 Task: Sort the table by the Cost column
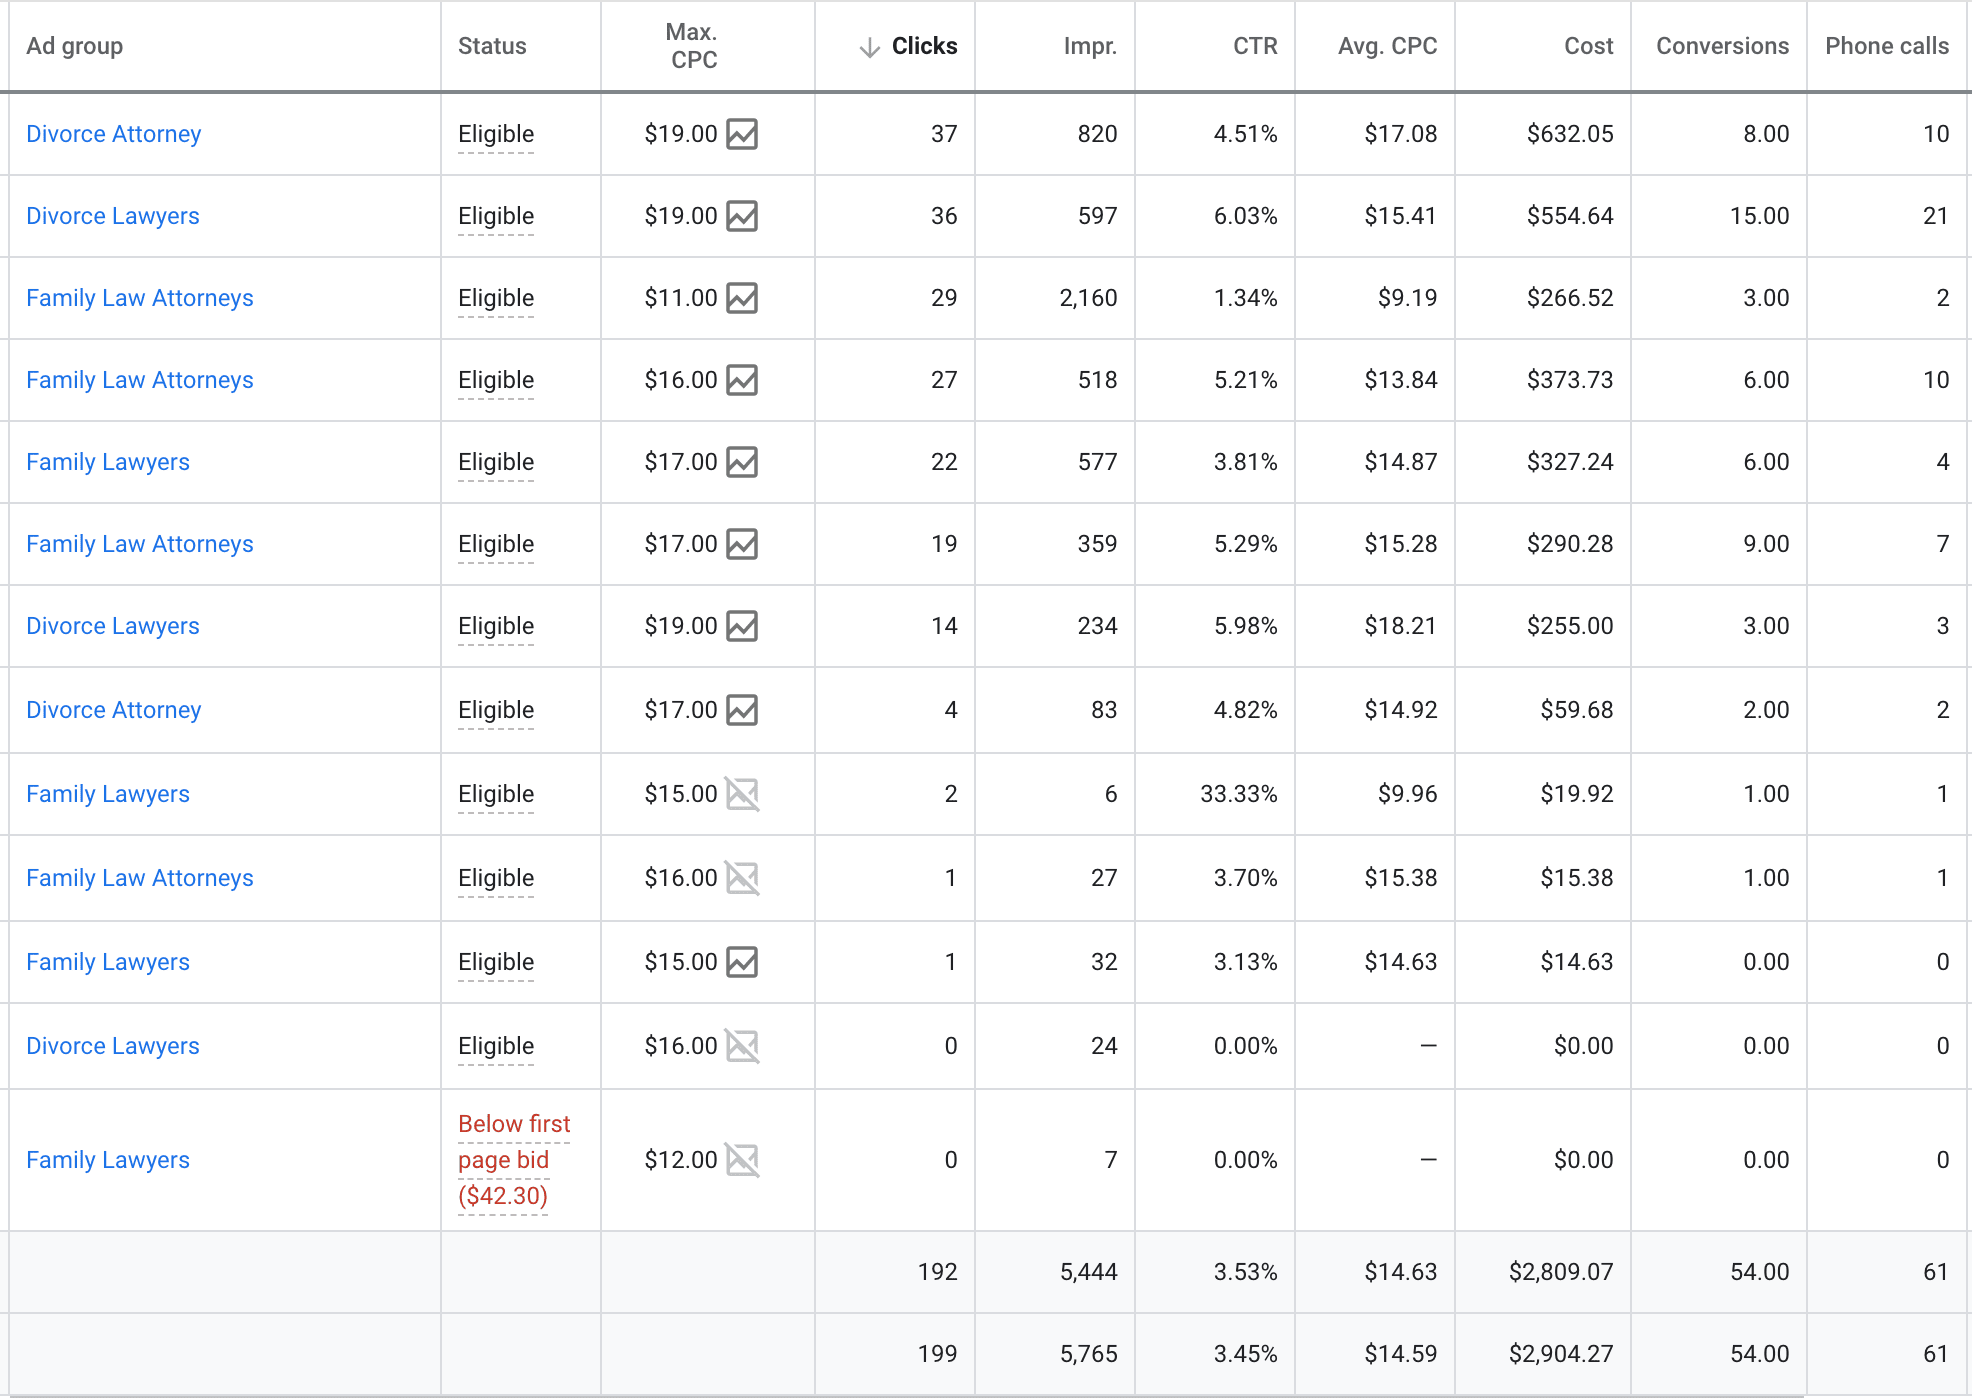(x=1588, y=46)
